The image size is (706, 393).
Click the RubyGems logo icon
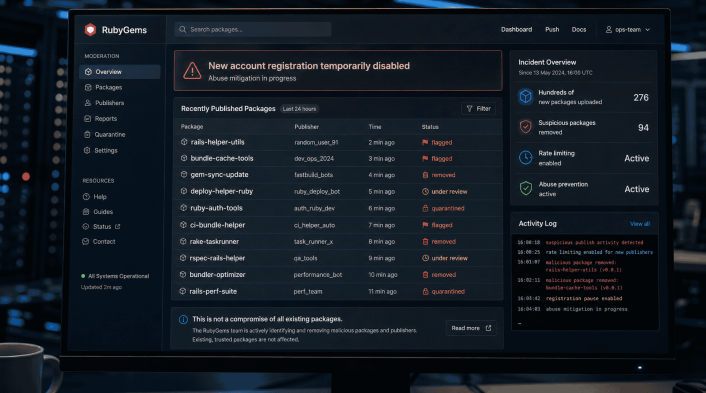pos(90,30)
